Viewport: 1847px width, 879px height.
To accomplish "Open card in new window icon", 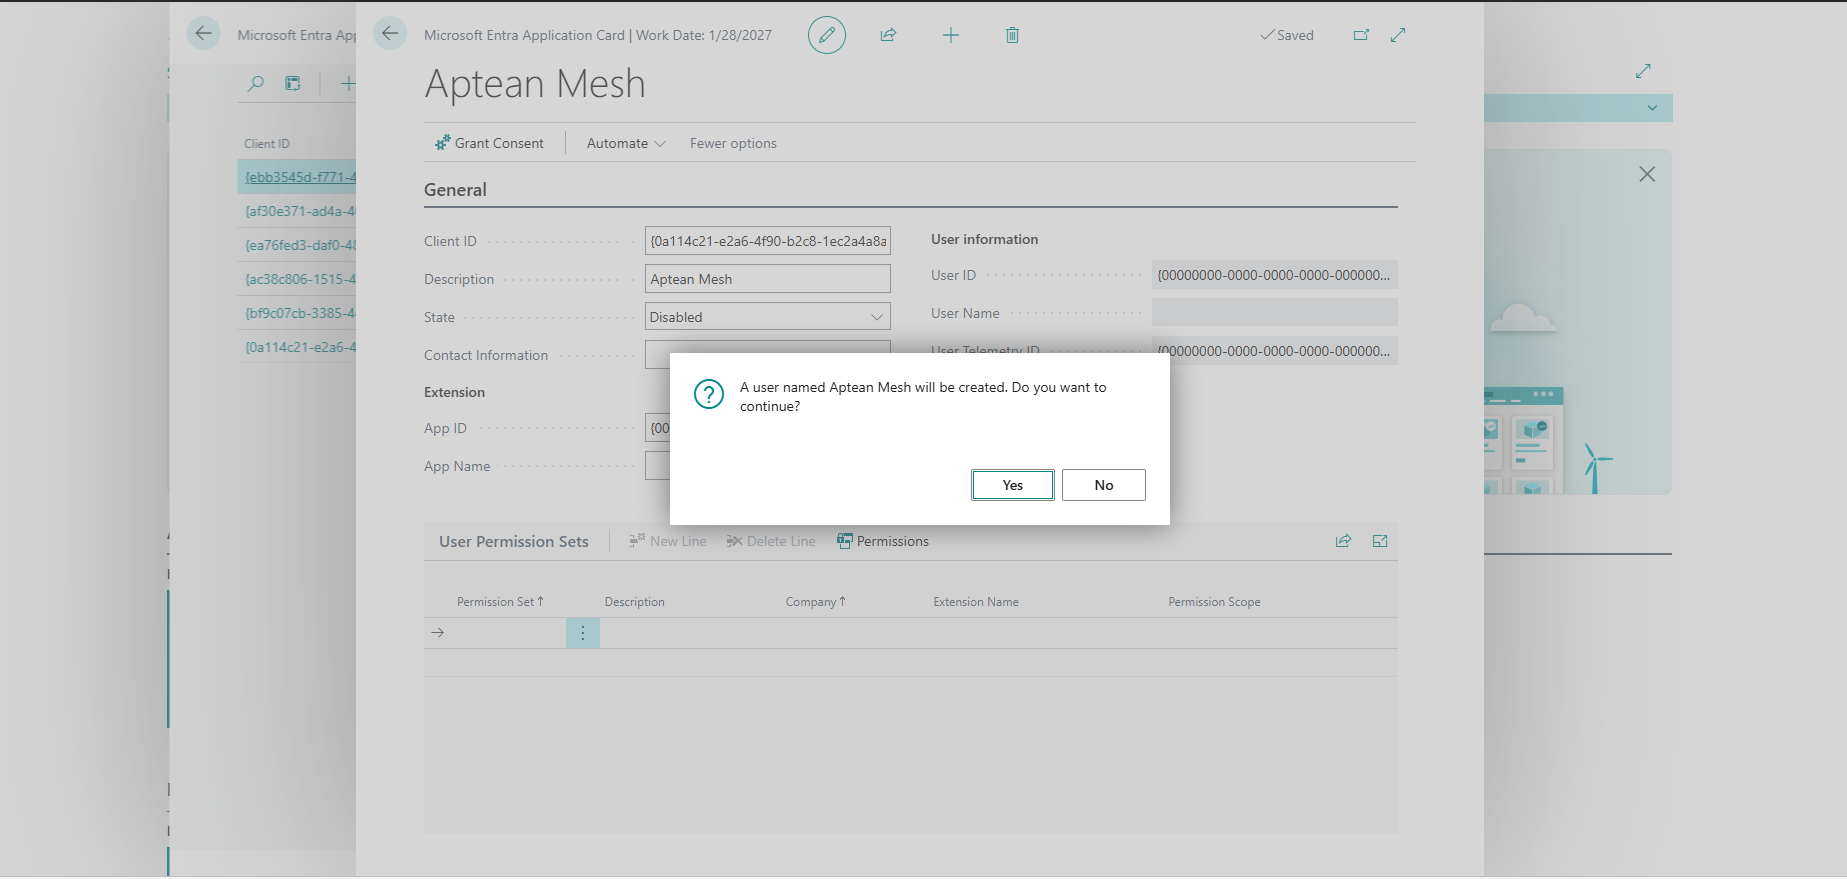I will [1361, 35].
